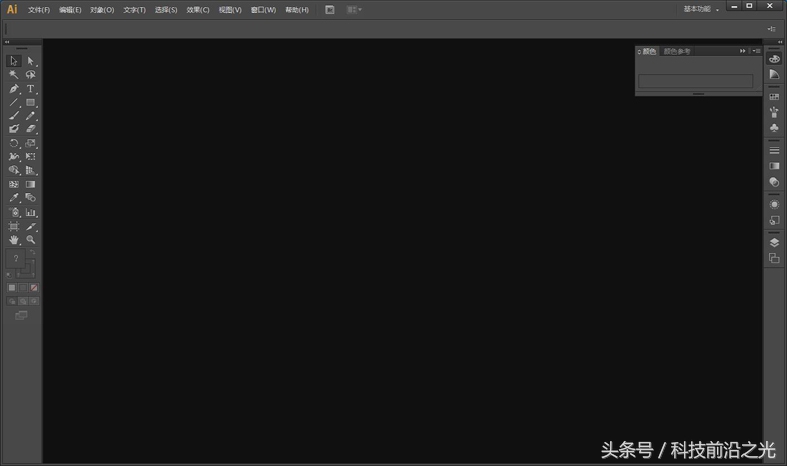Screen dimensions: 787x466
Task: Select the Rotate tool
Action: pyautogui.click(x=14, y=143)
